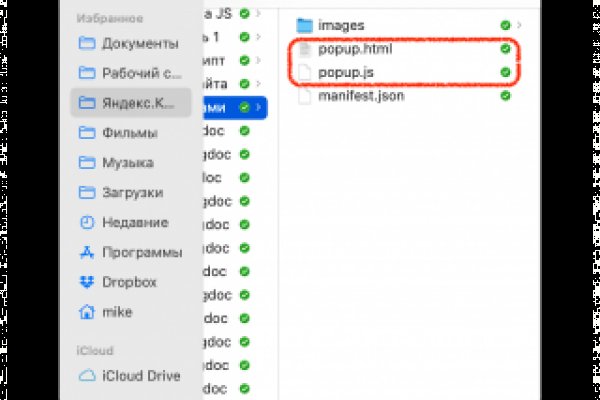Select the images folder

tap(340, 24)
